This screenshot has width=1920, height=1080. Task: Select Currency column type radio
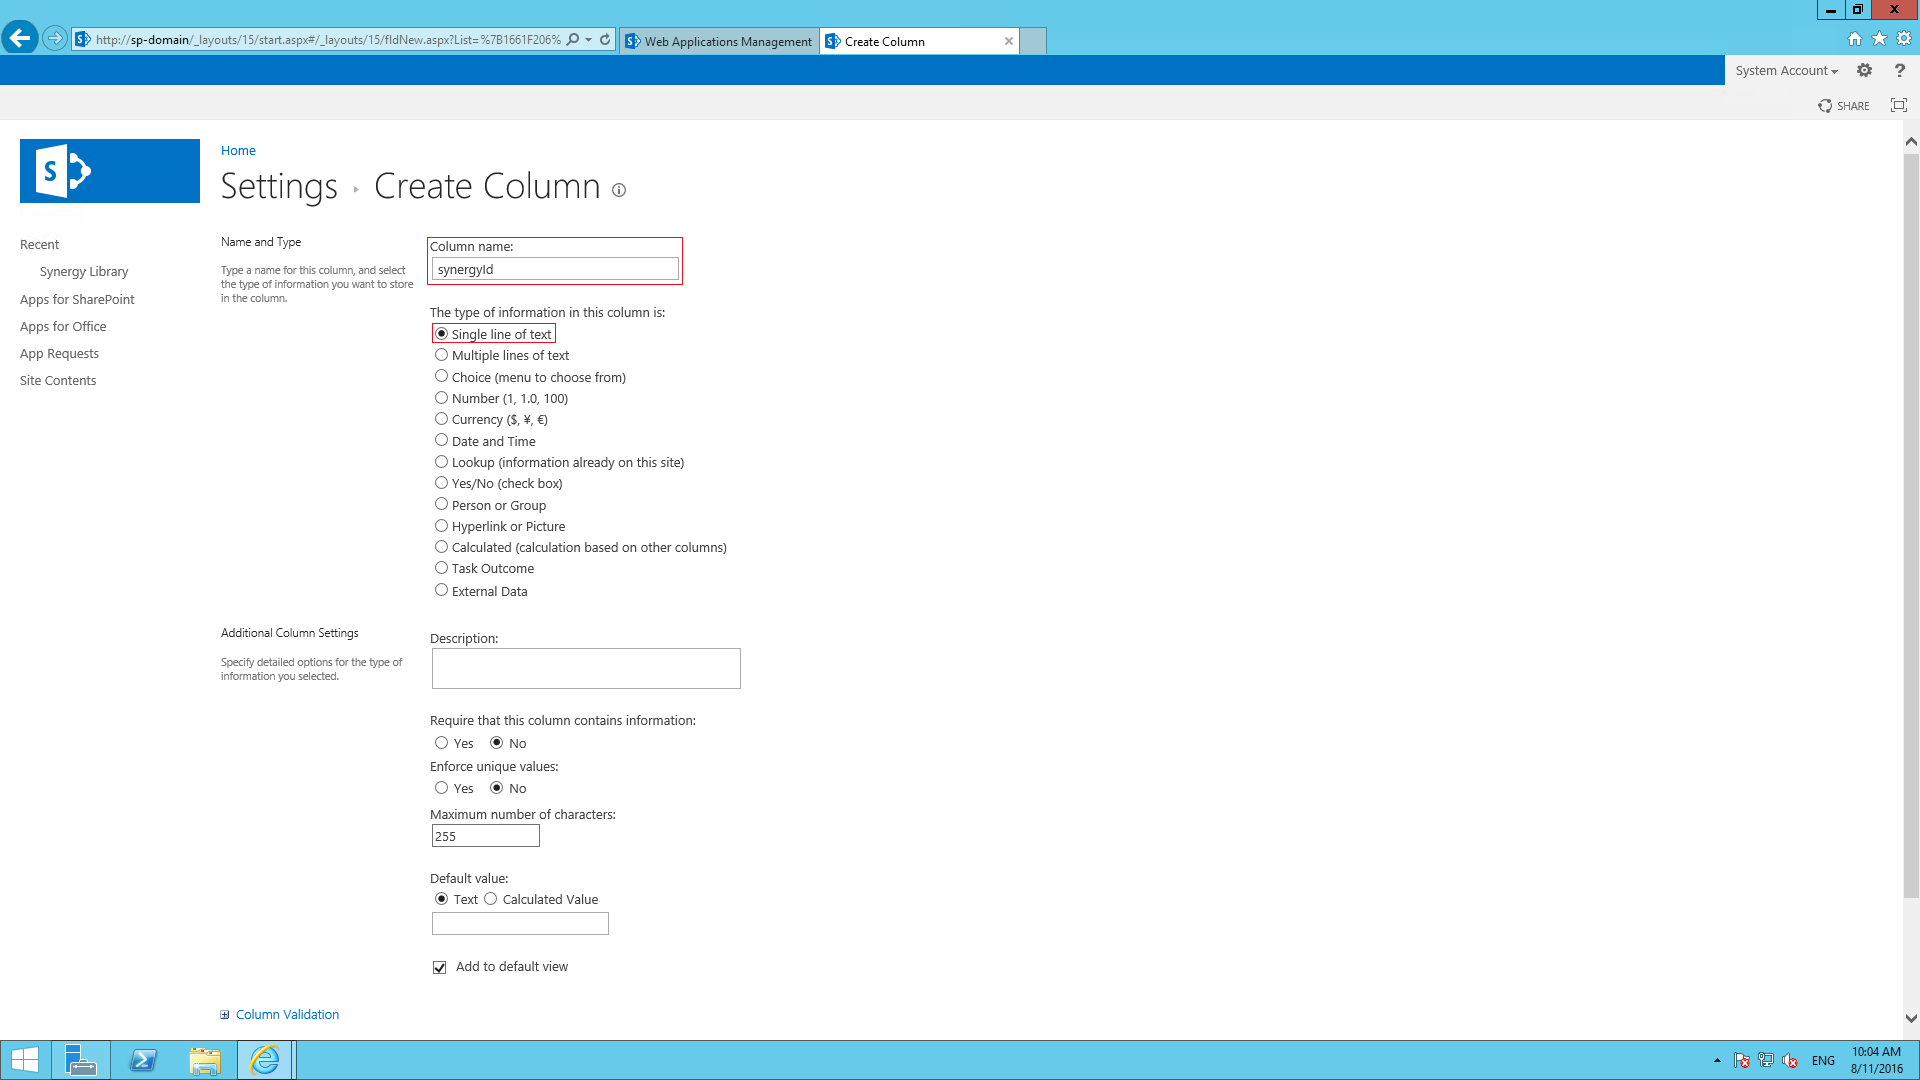pyautogui.click(x=441, y=419)
